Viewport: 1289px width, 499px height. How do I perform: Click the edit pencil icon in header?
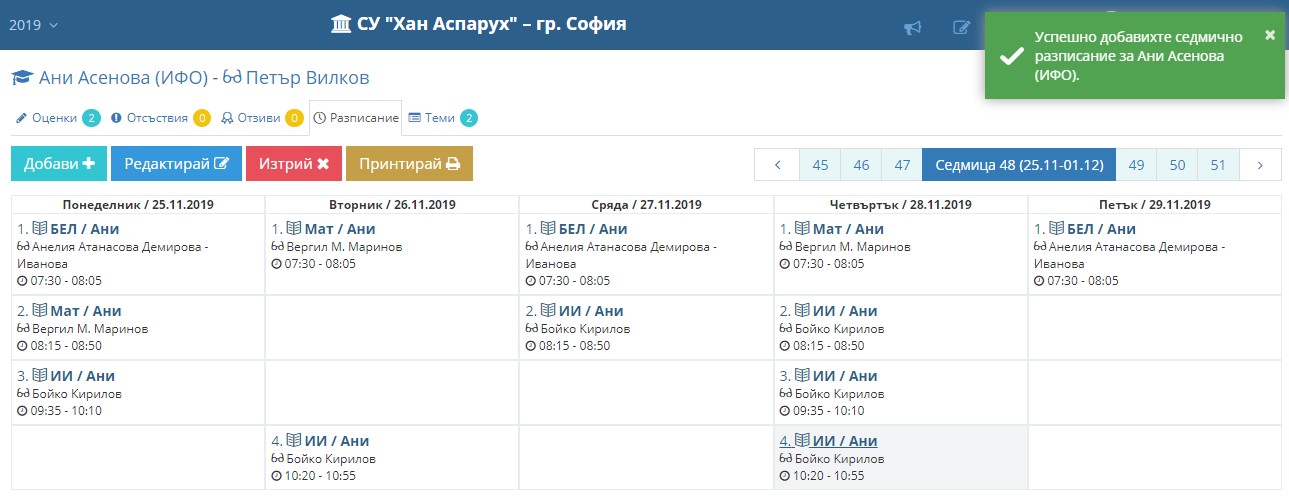[x=961, y=27]
